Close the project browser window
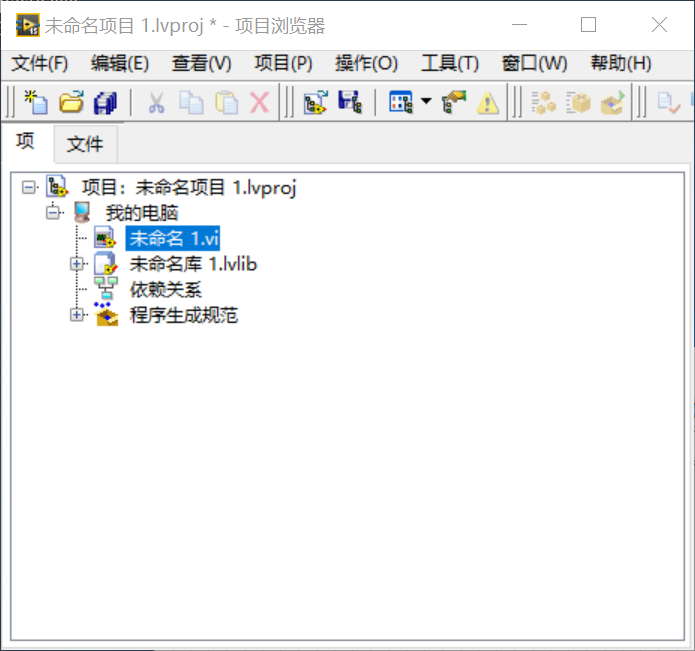 point(659,25)
